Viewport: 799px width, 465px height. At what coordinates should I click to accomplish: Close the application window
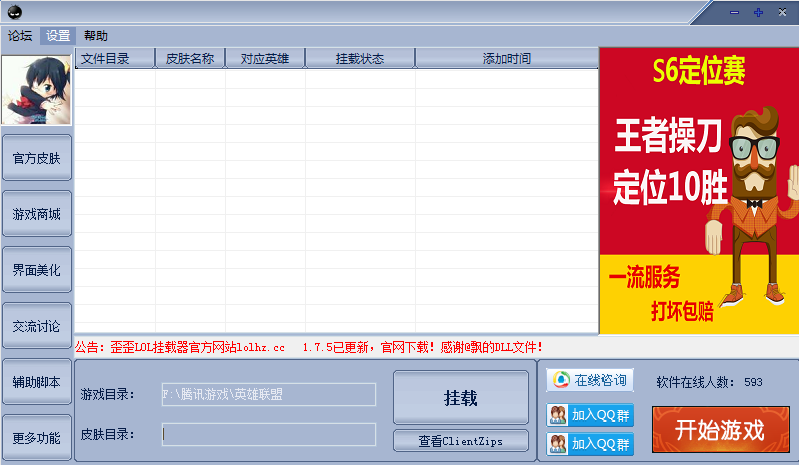coord(782,12)
